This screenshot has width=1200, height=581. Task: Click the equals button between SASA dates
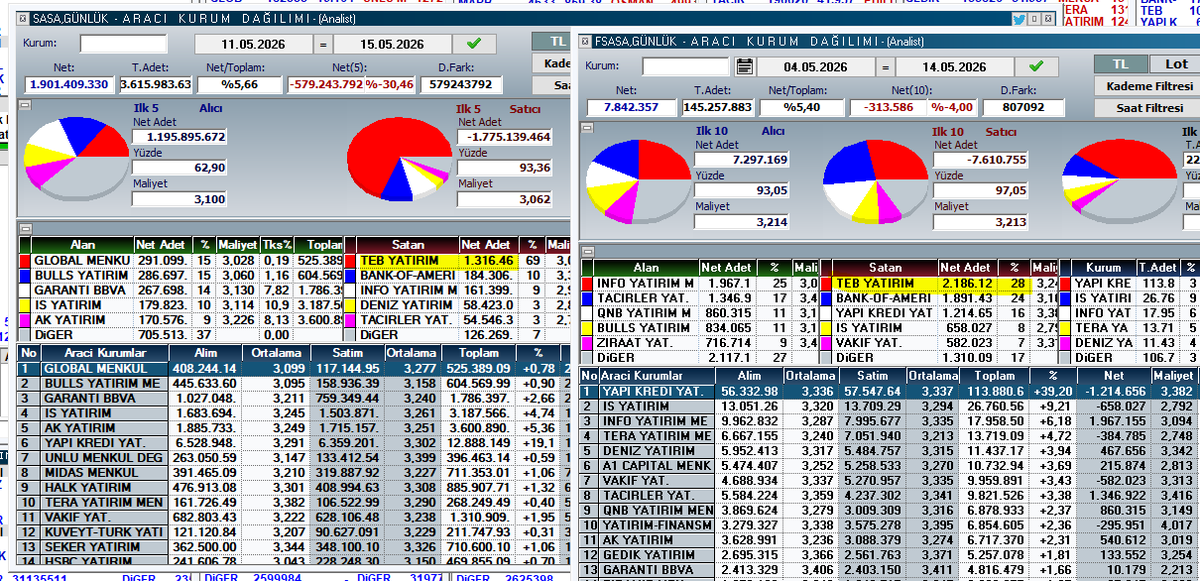322,44
